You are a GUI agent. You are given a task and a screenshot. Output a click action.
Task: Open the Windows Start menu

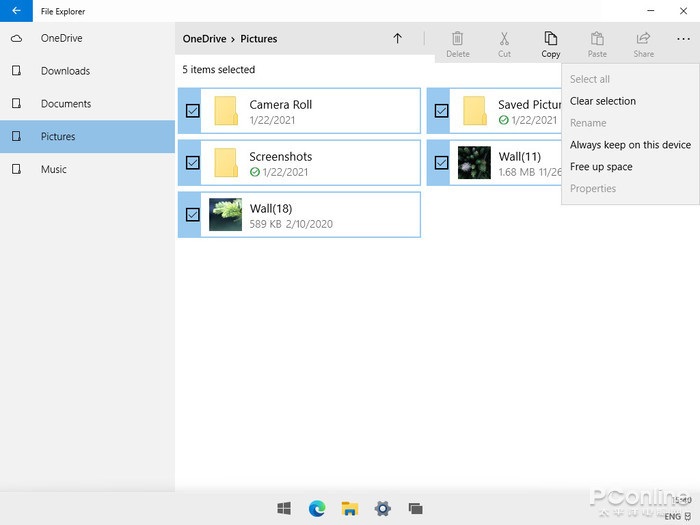click(284, 508)
